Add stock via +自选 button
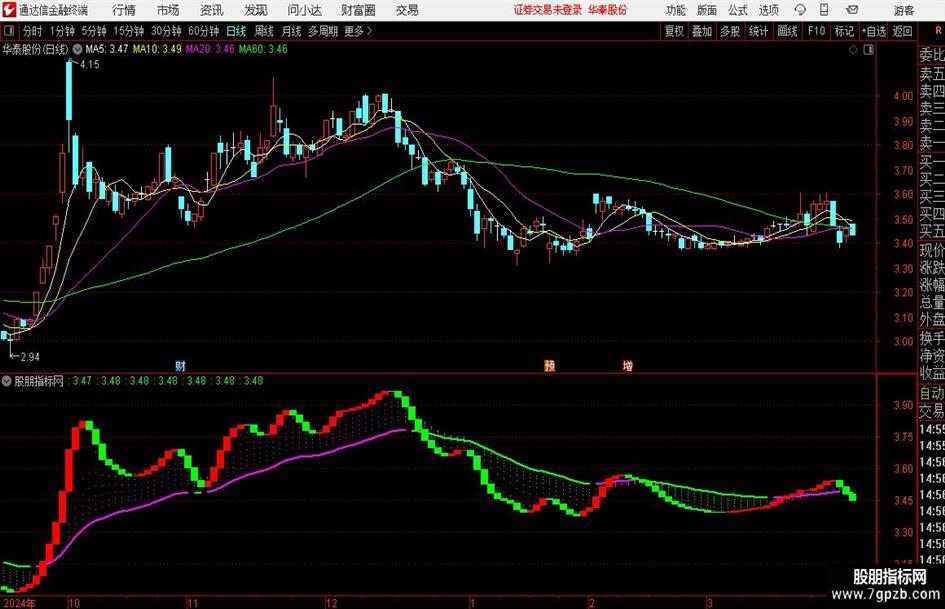The width and height of the screenshot is (945, 609). coord(873,31)
